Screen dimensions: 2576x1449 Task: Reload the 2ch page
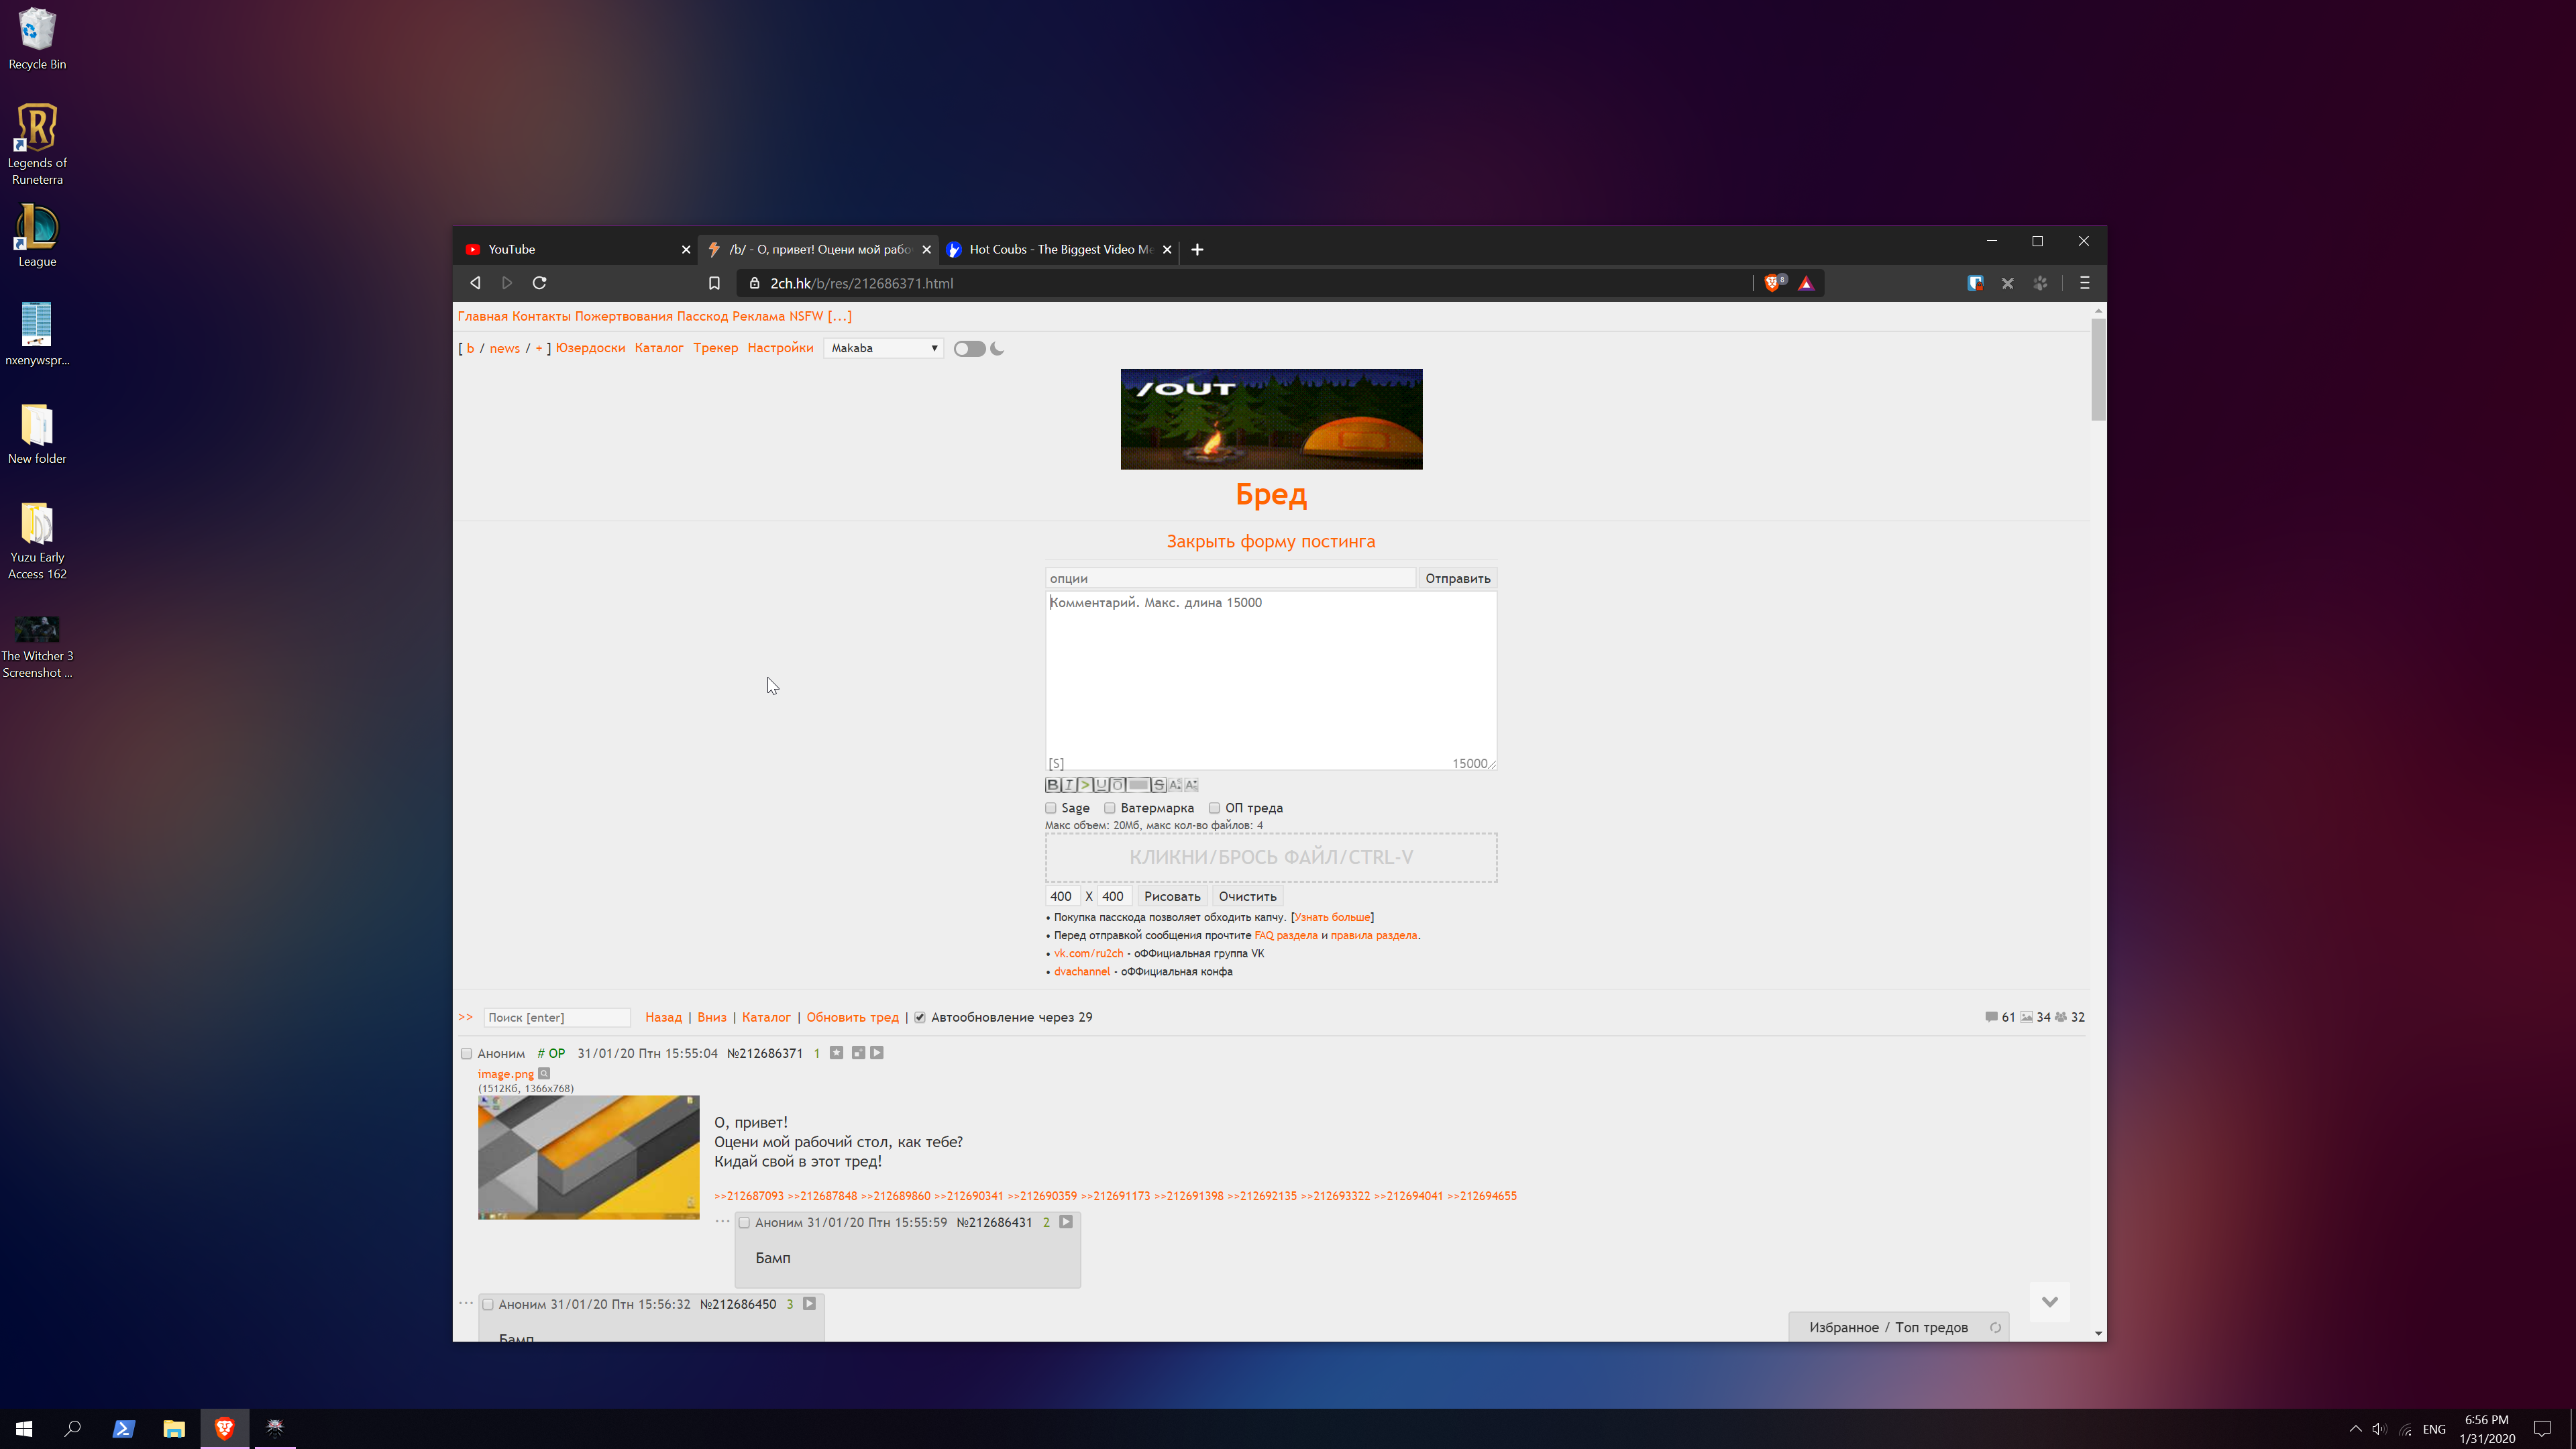click(x=540, y=283)
